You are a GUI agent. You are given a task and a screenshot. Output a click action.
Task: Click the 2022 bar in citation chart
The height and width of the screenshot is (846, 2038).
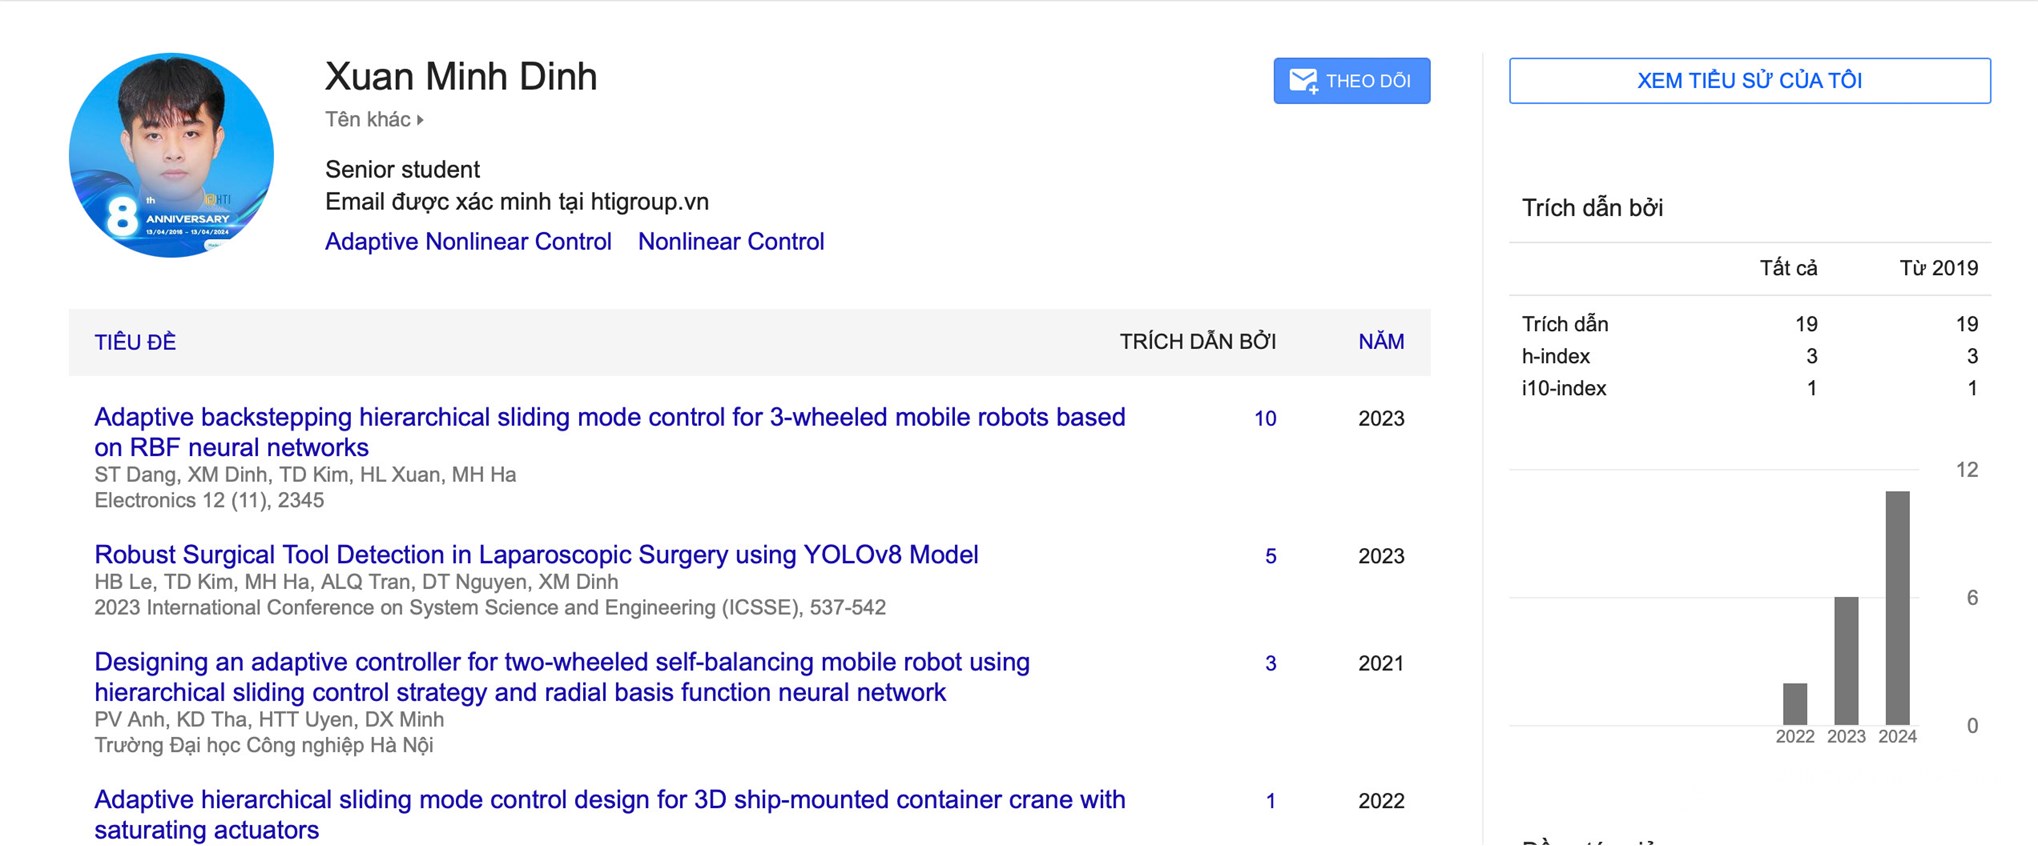(x=1795, y=703)
